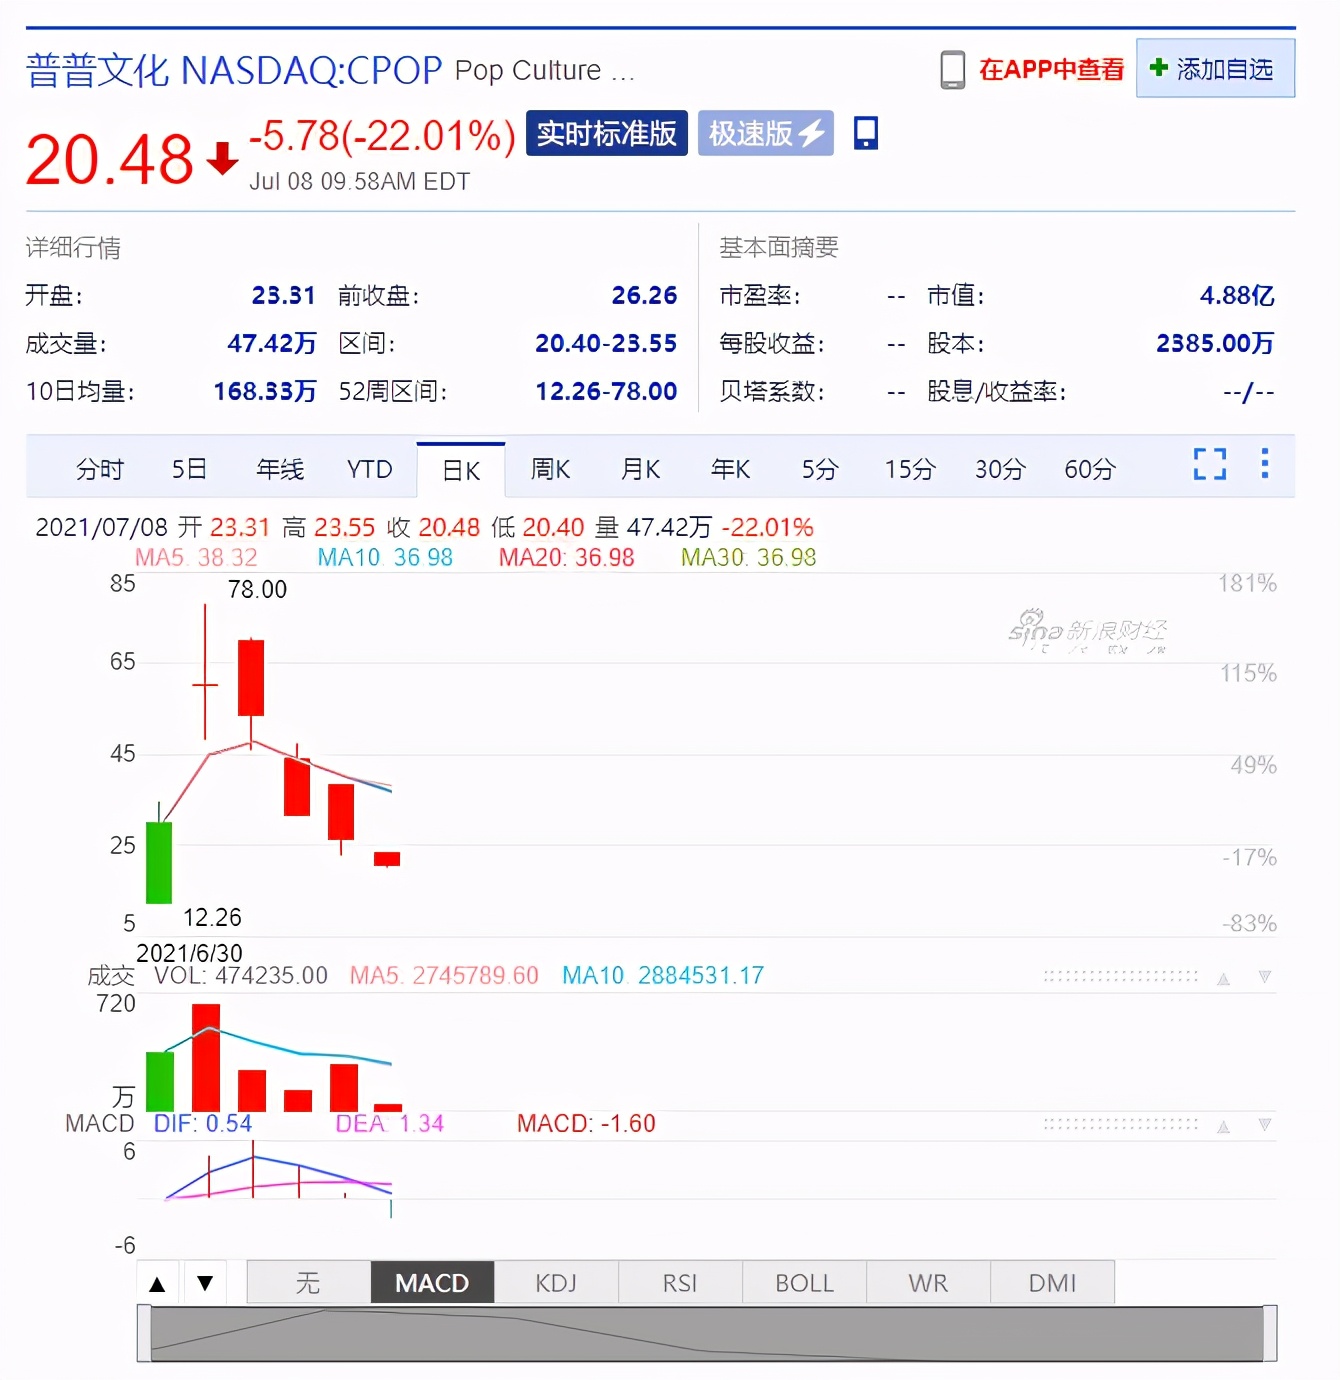
Task: Click the 区间 value 20.40-23.55
Action: (x=606, y=343)
